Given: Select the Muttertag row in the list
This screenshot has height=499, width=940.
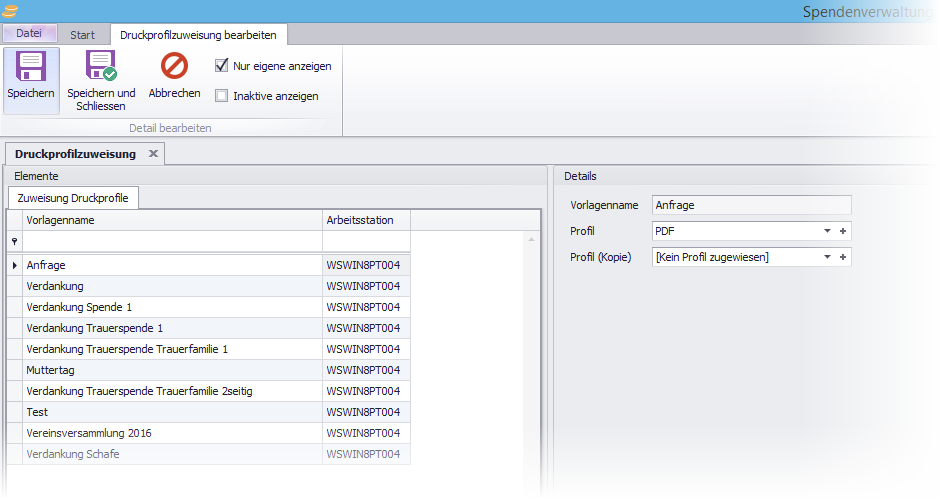Looking at the screenshot, I should (172, 370).
